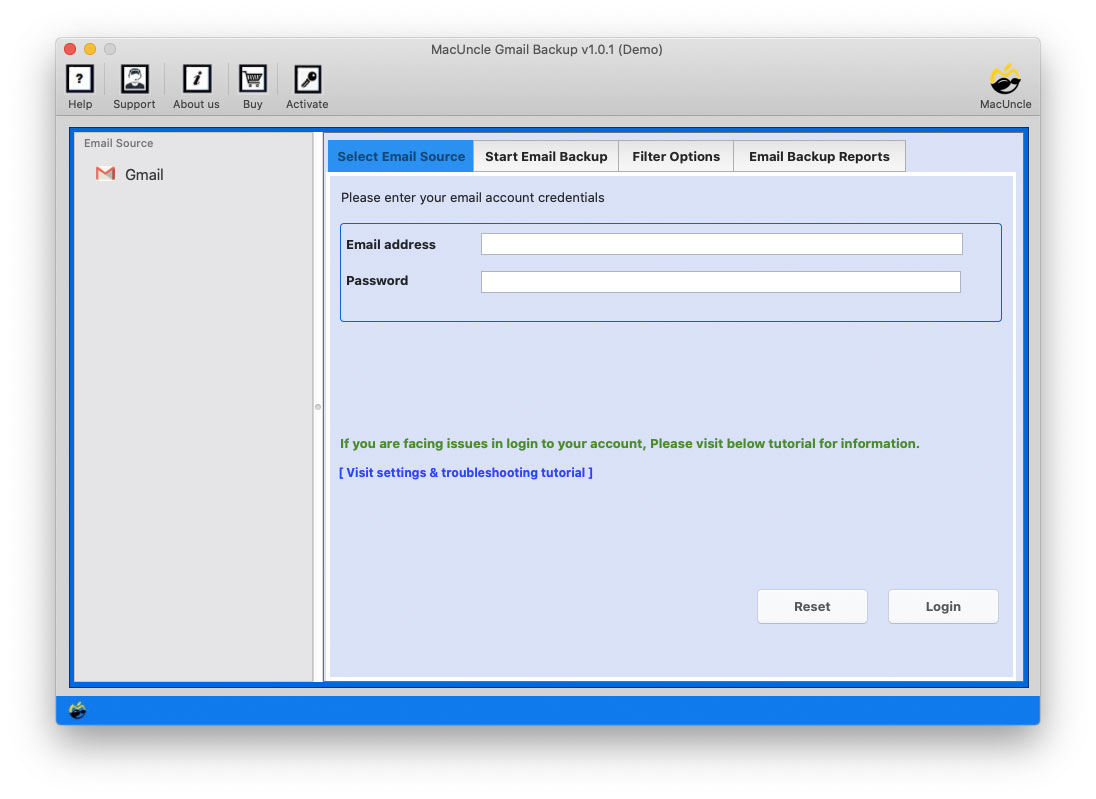Viewport: 1096px width, 799px height.
Task: Click the Email address input field
Action: pyautogui.click(x=720, y=243)
